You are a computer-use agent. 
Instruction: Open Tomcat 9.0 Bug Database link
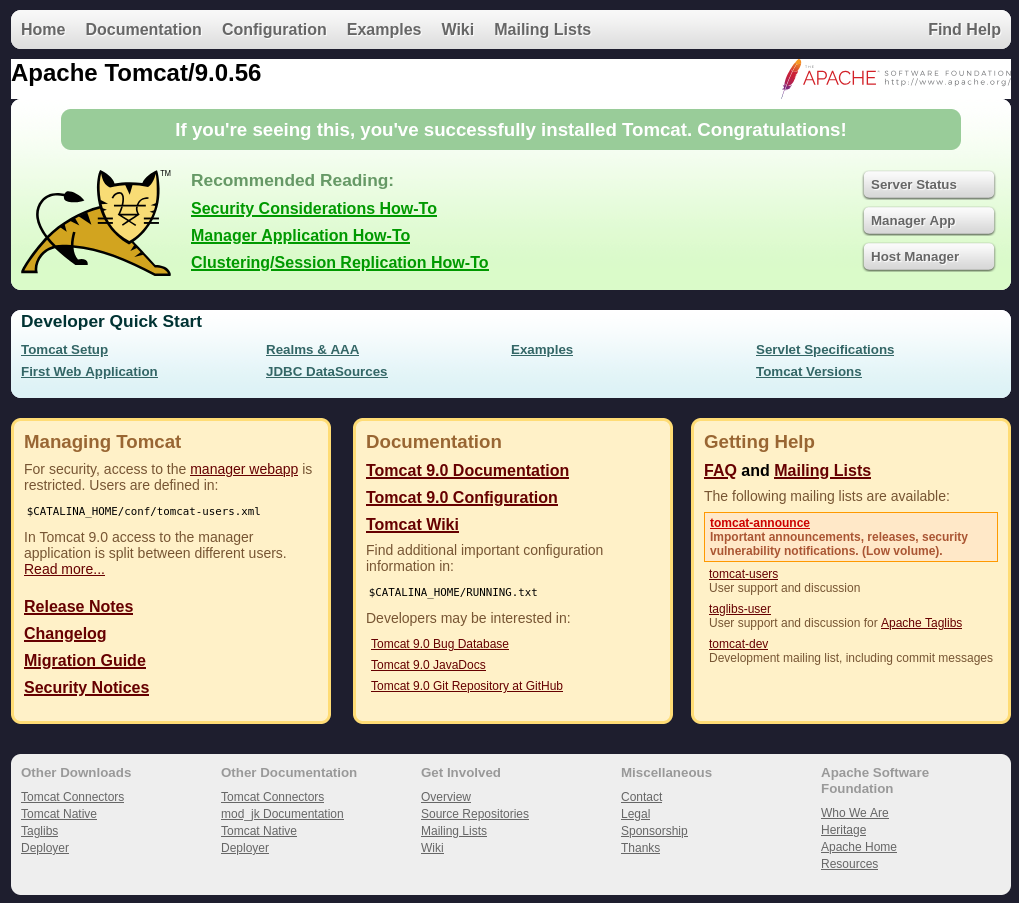440,644
